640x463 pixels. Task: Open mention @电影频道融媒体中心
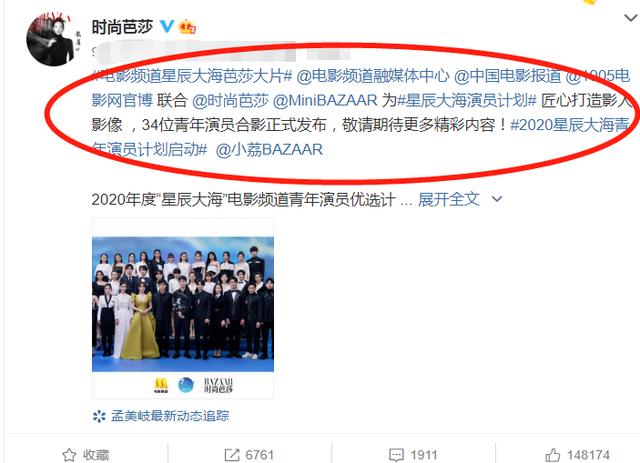373,76
